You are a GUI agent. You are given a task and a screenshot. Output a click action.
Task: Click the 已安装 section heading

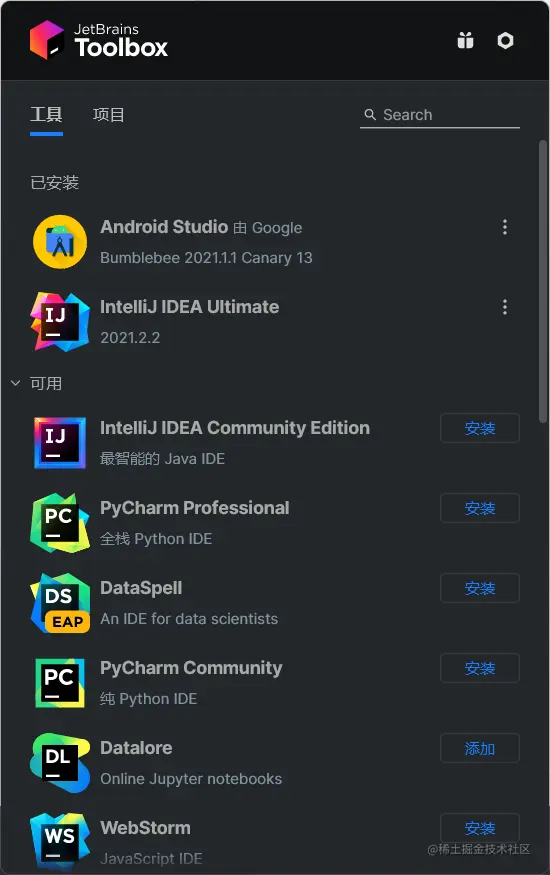(55, 182)
